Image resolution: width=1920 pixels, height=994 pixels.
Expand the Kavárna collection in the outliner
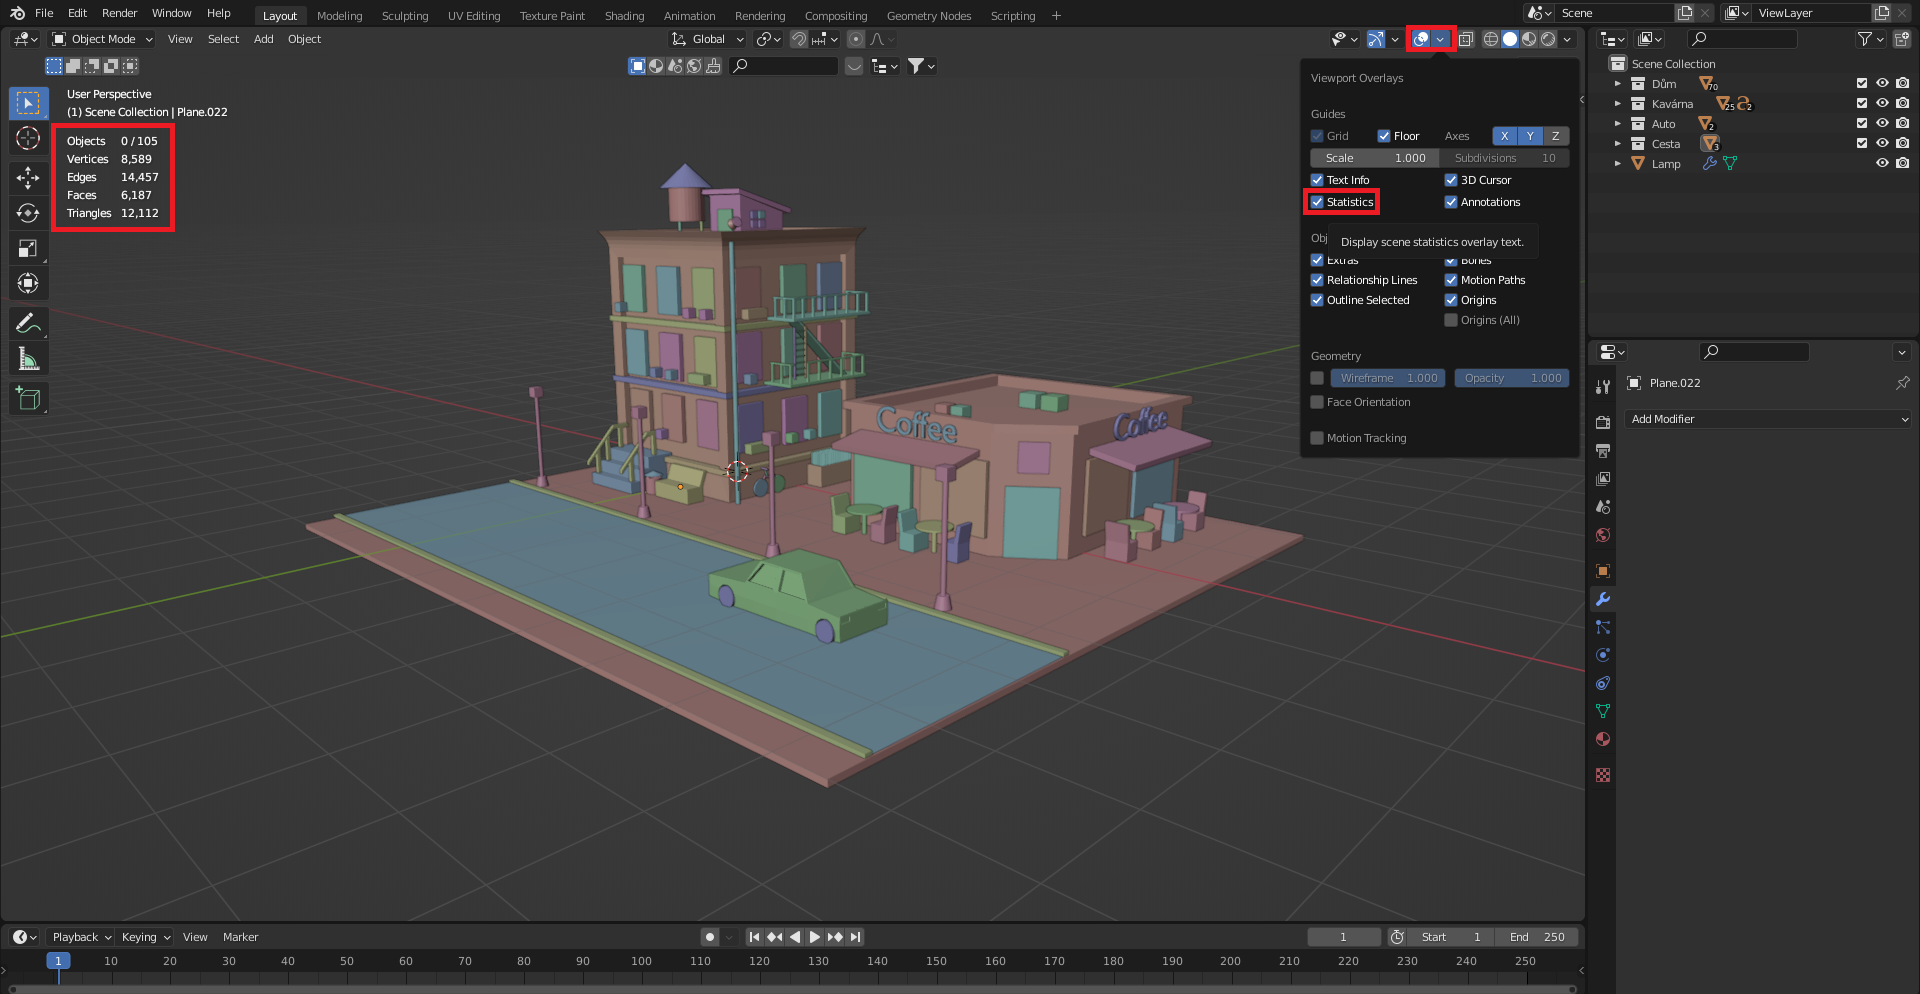(x=1617, y=103)
